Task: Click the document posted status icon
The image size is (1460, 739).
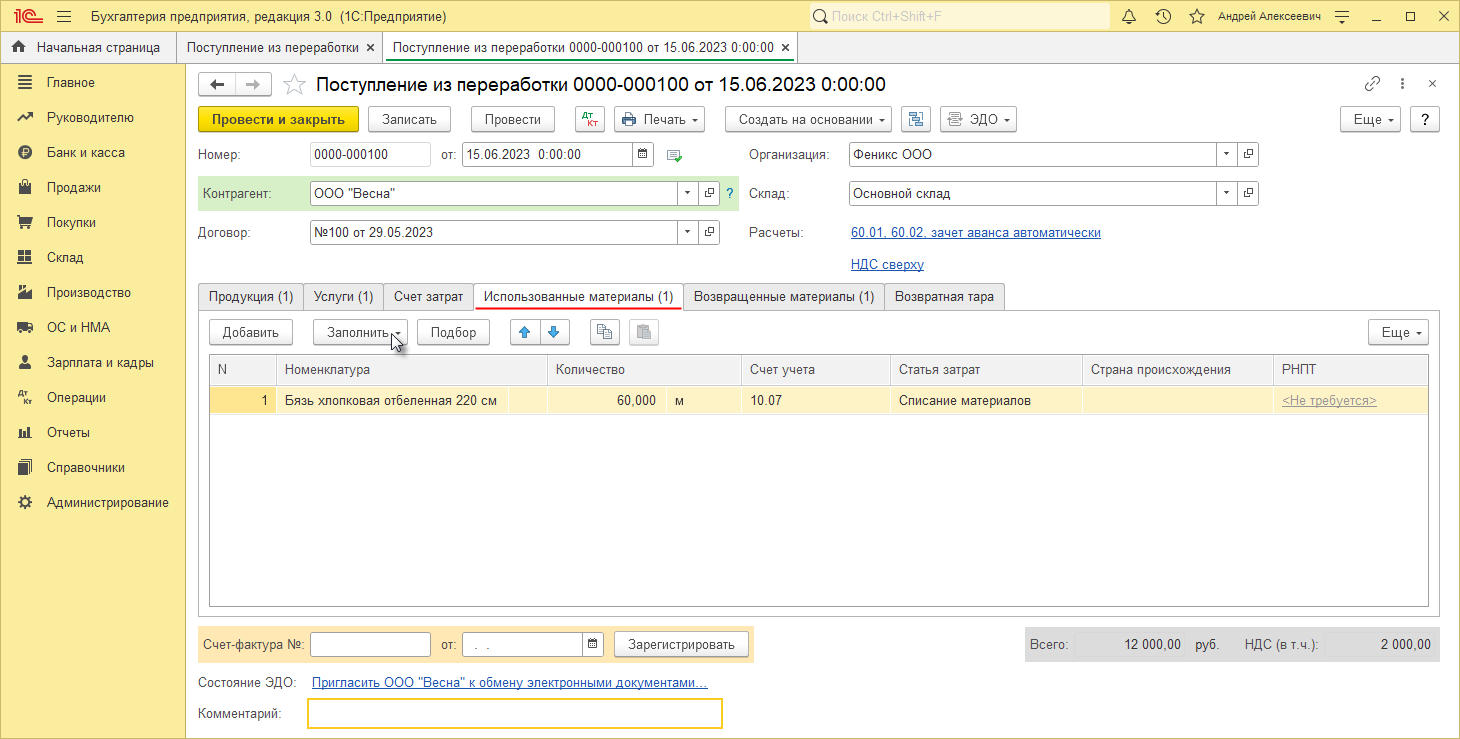Action: point(675,156)
